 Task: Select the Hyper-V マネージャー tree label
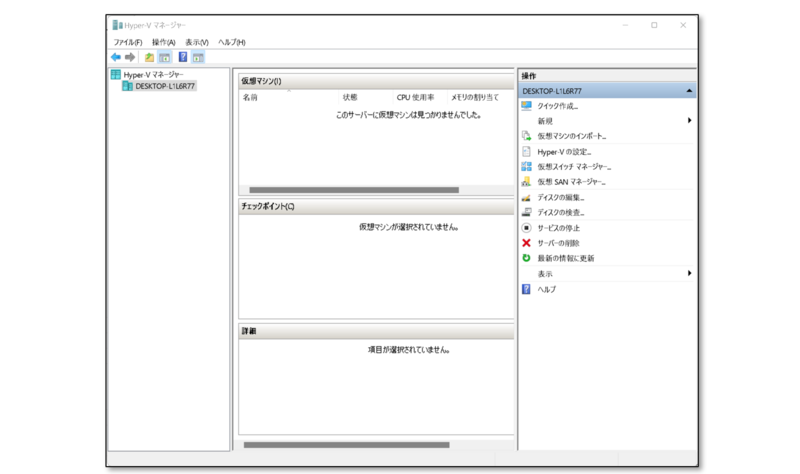(x=153, y=74)
